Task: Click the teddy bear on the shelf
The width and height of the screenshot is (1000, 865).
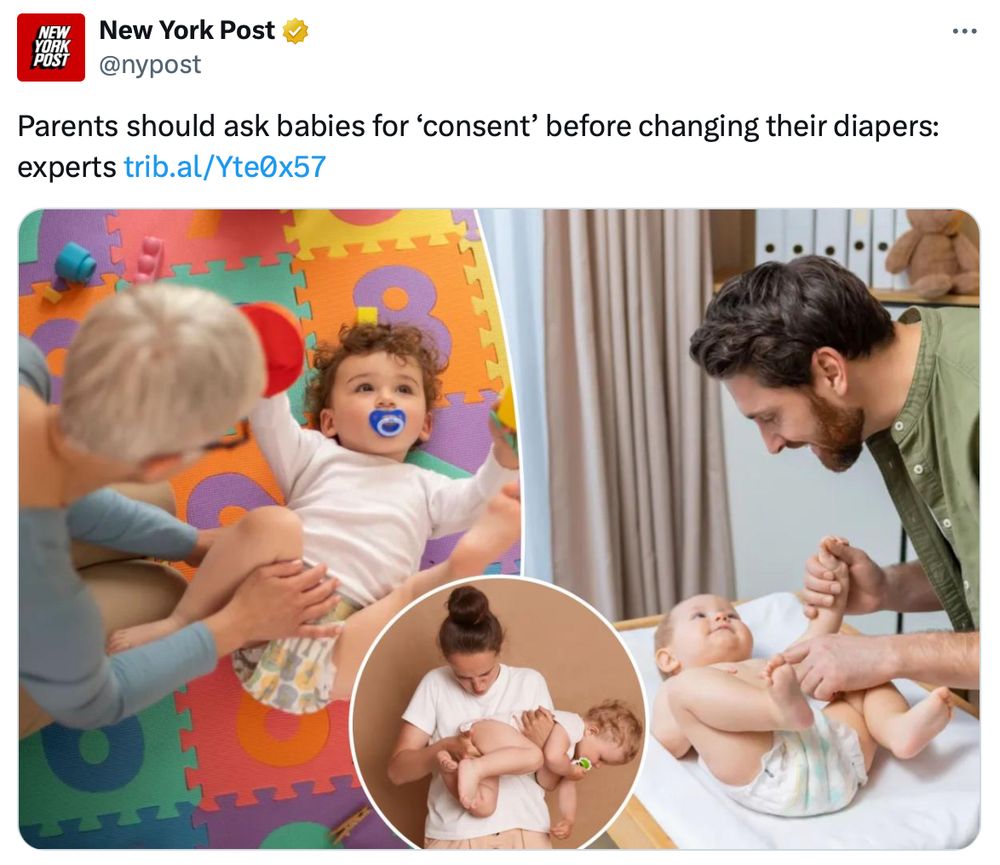Action: click(933, 253)
